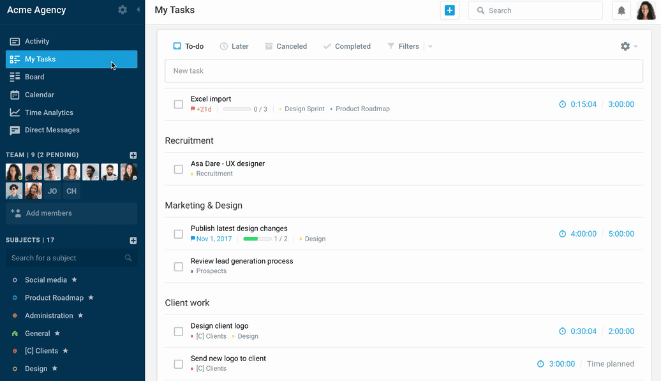Screen dimensions: 661x381
Task: Click the New task input field
Action: pos(403,71)
